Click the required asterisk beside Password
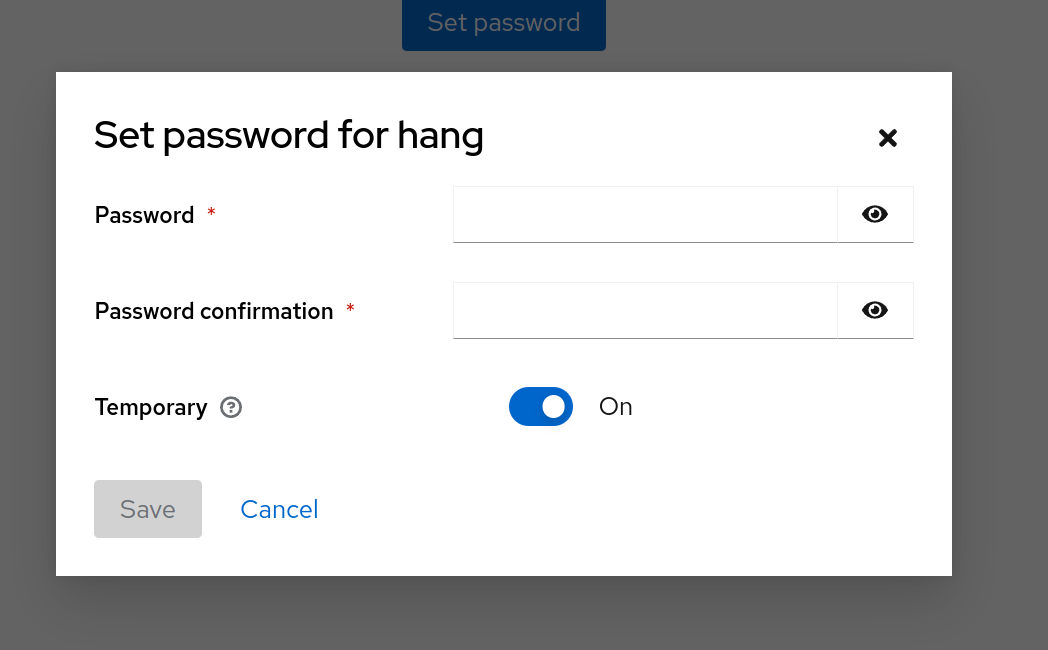Viewport: 1048px width, 650px height. point(211,213)
